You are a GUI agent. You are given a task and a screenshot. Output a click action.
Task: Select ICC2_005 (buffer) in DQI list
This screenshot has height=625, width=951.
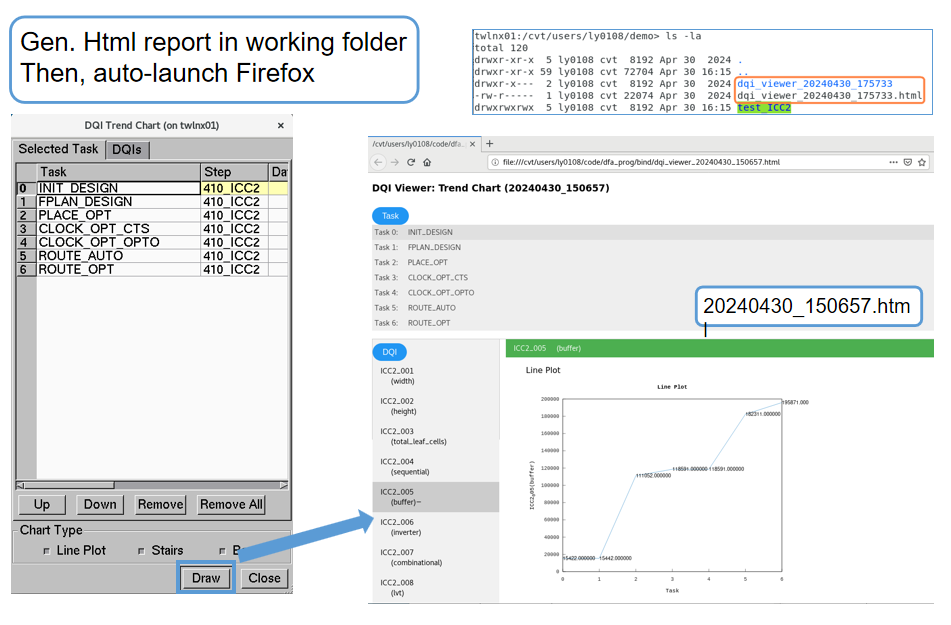point(435,498)
